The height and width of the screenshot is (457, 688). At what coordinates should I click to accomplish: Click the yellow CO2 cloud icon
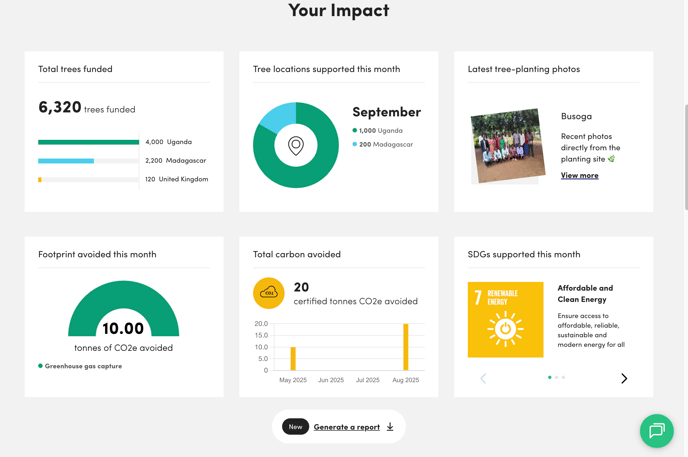point(269,293)
